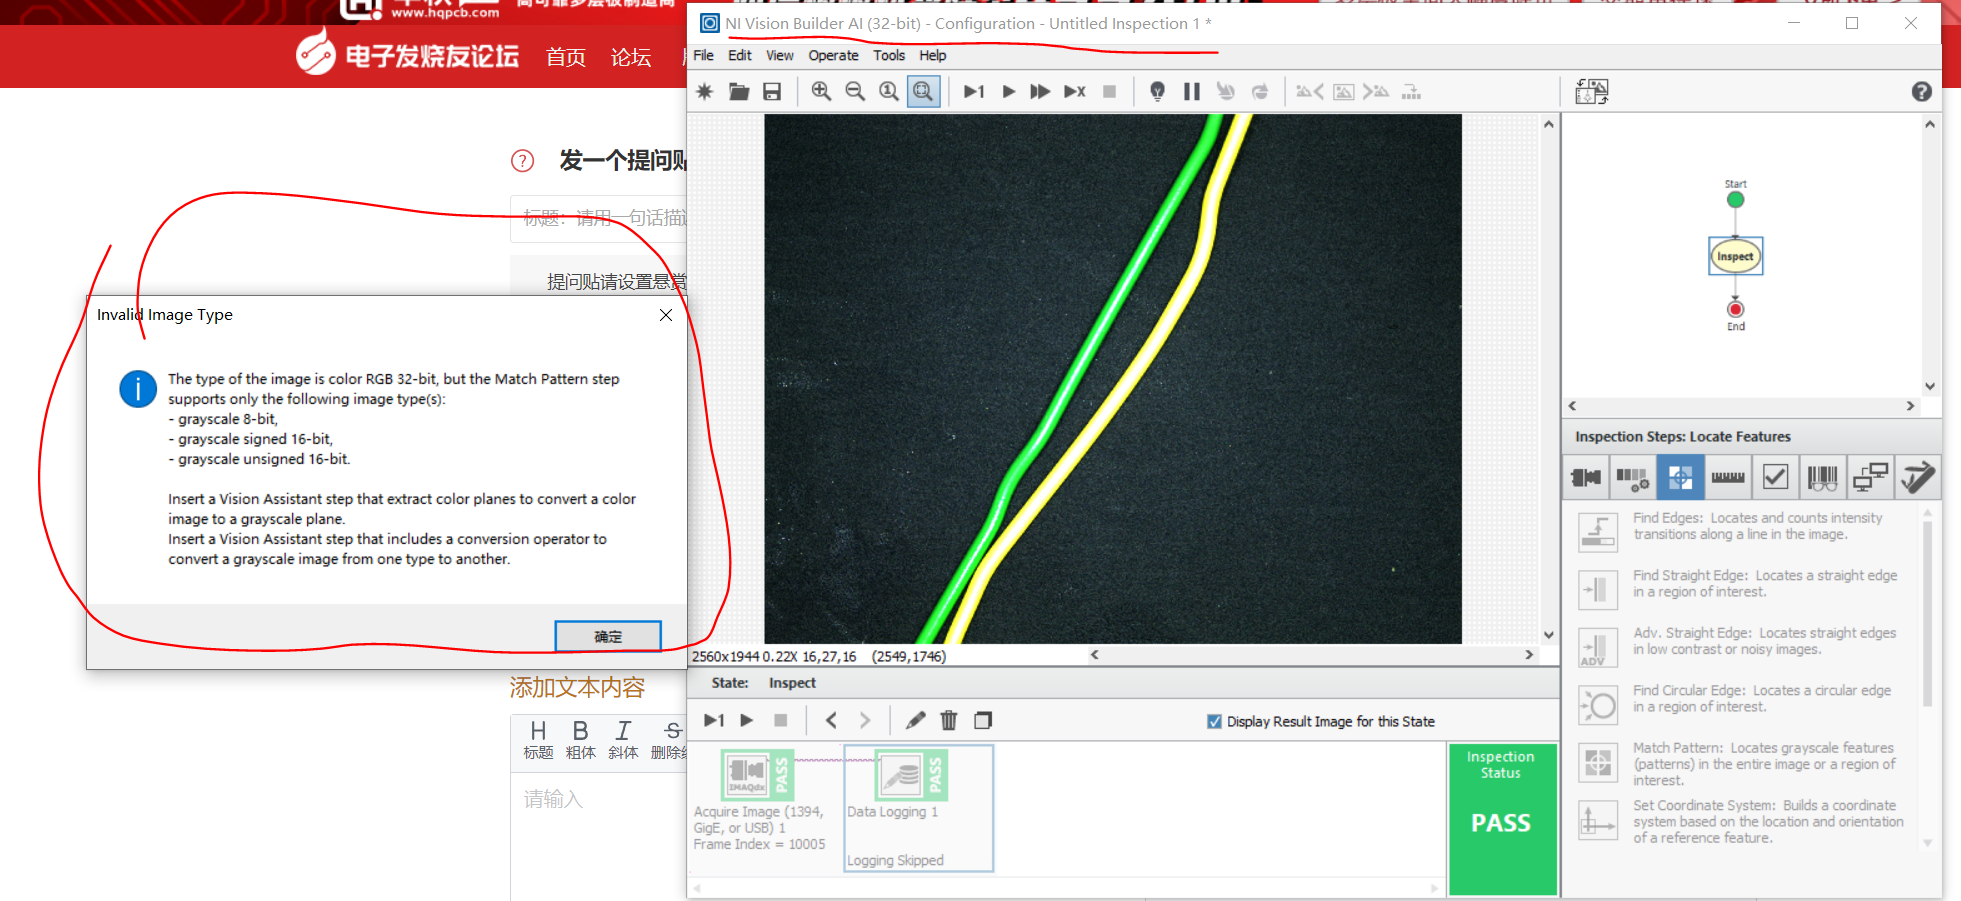
Task: Close the Invalid Image Type dialog
Action: point(666,315)
